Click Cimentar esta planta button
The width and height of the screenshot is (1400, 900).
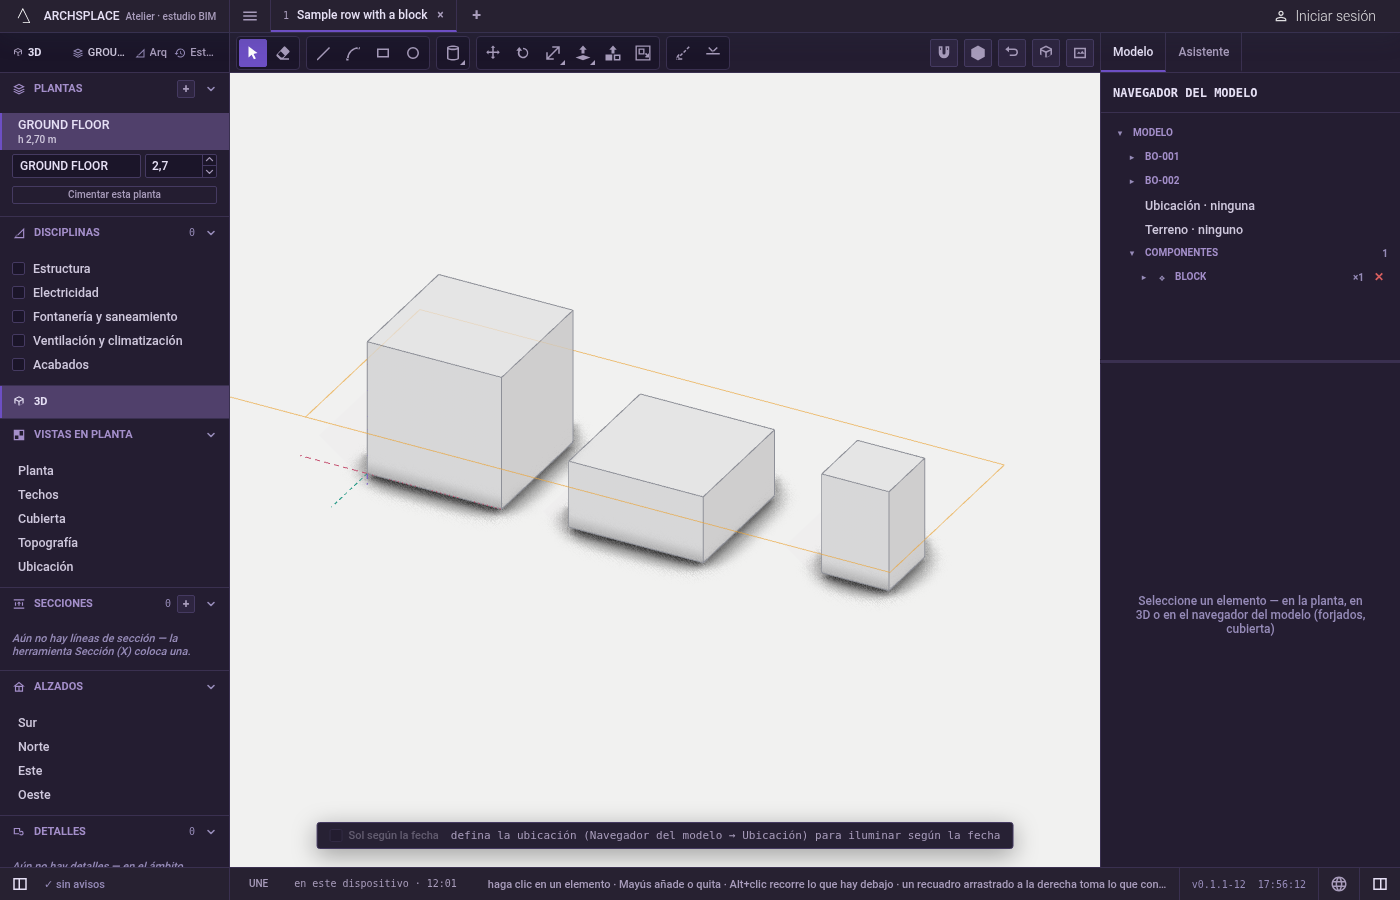coord(114,195)
